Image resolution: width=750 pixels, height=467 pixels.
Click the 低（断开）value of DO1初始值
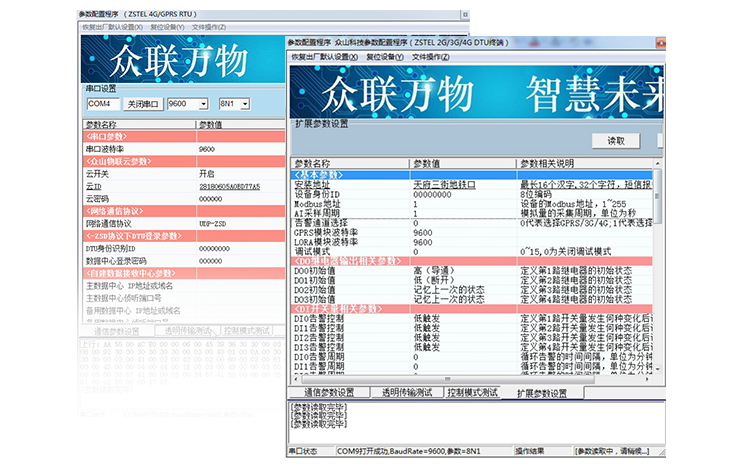pyautogui.click(x=434, y=280)
